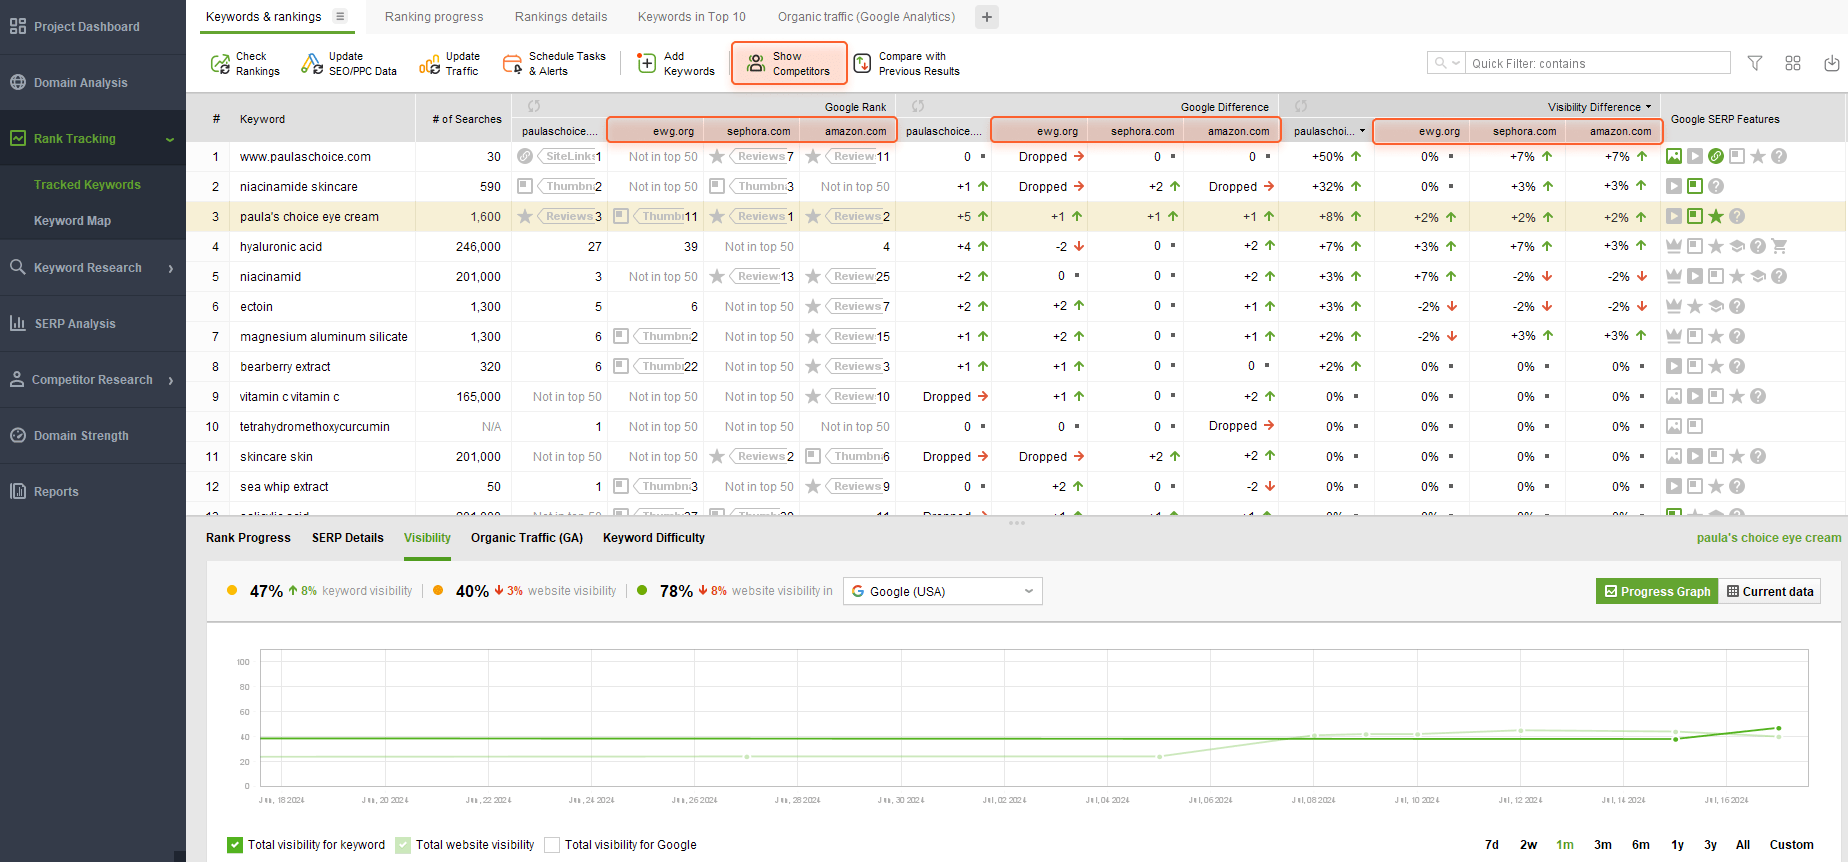
Task: Open the Project Dashboard sidebar icon
Action: [x=18, y=26]
